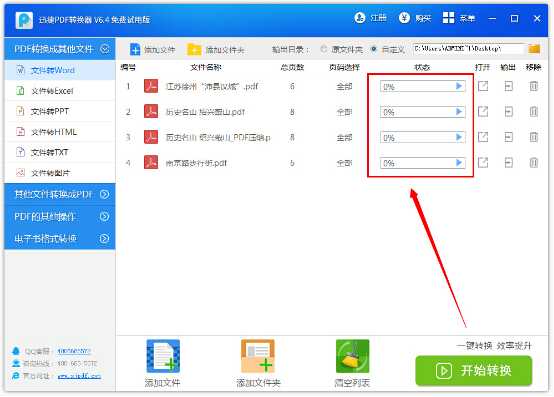Select 文件转Word in the sidebar
This screenshot has width=554, height=397.
pyautogui.click(x=60, y=70)
